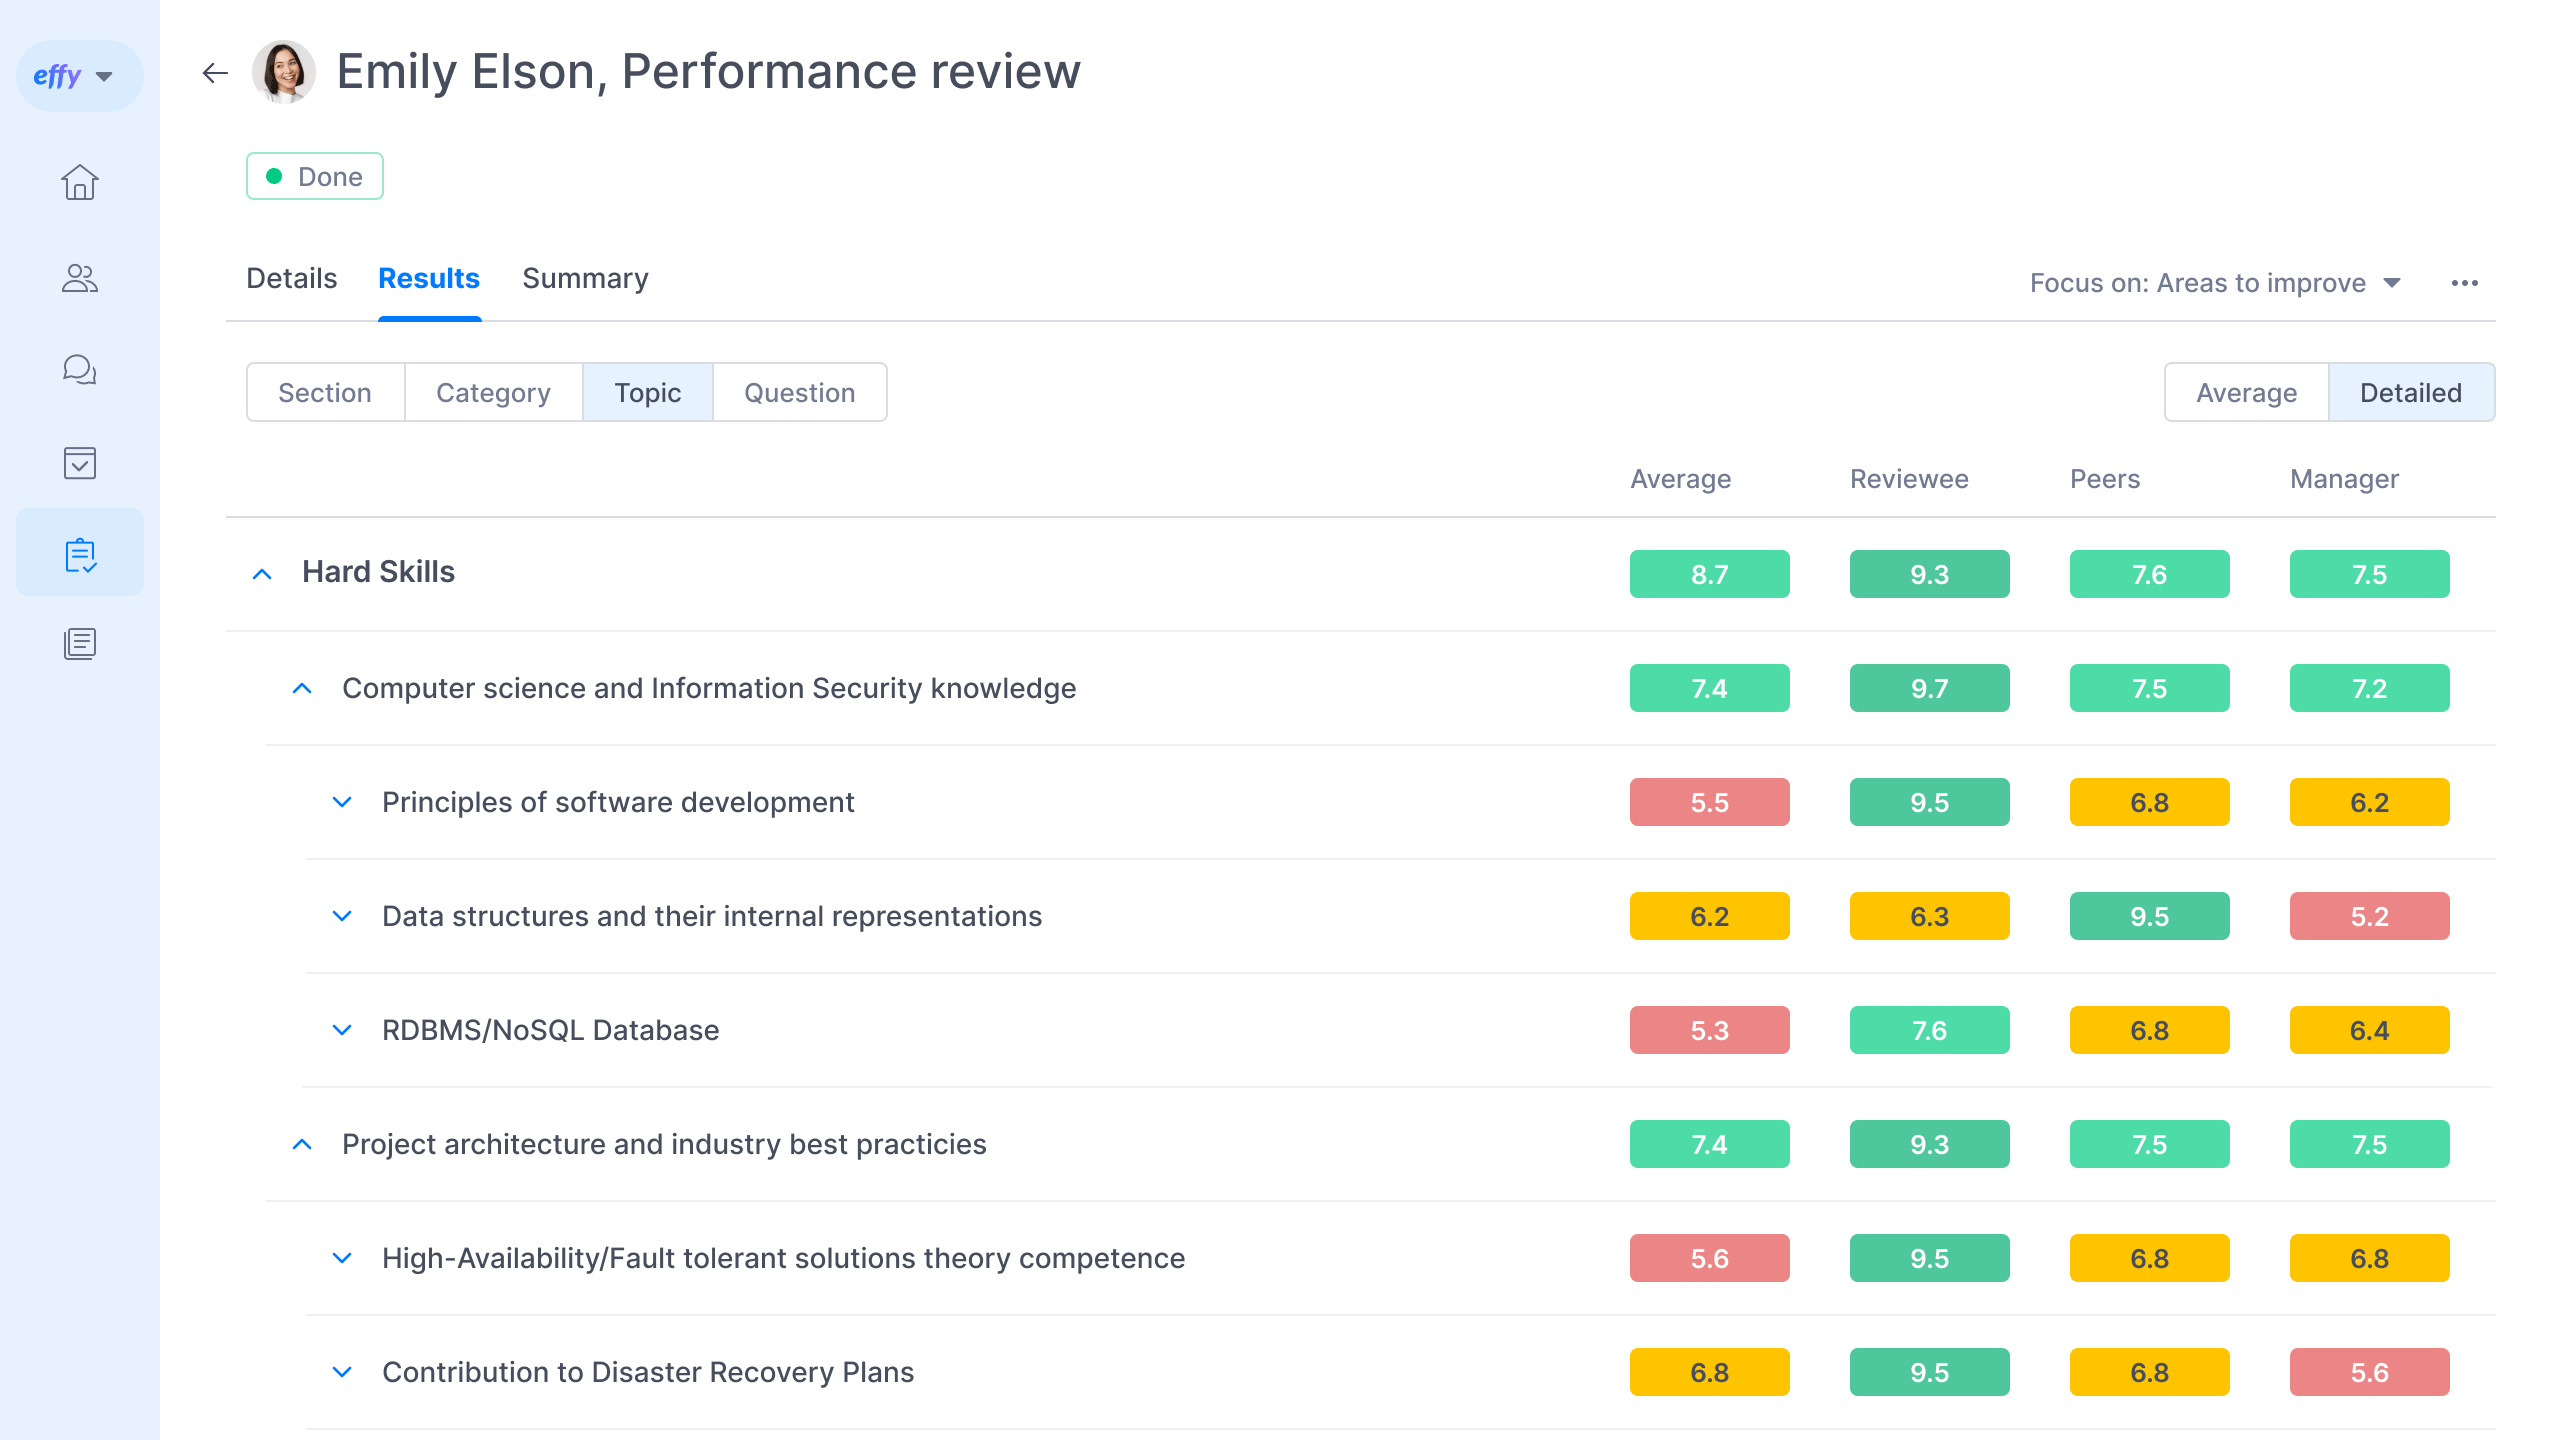Click the back arrow next to avatar
Image resolution: width=2560 pixels, height=1440 pixels.
215,73
